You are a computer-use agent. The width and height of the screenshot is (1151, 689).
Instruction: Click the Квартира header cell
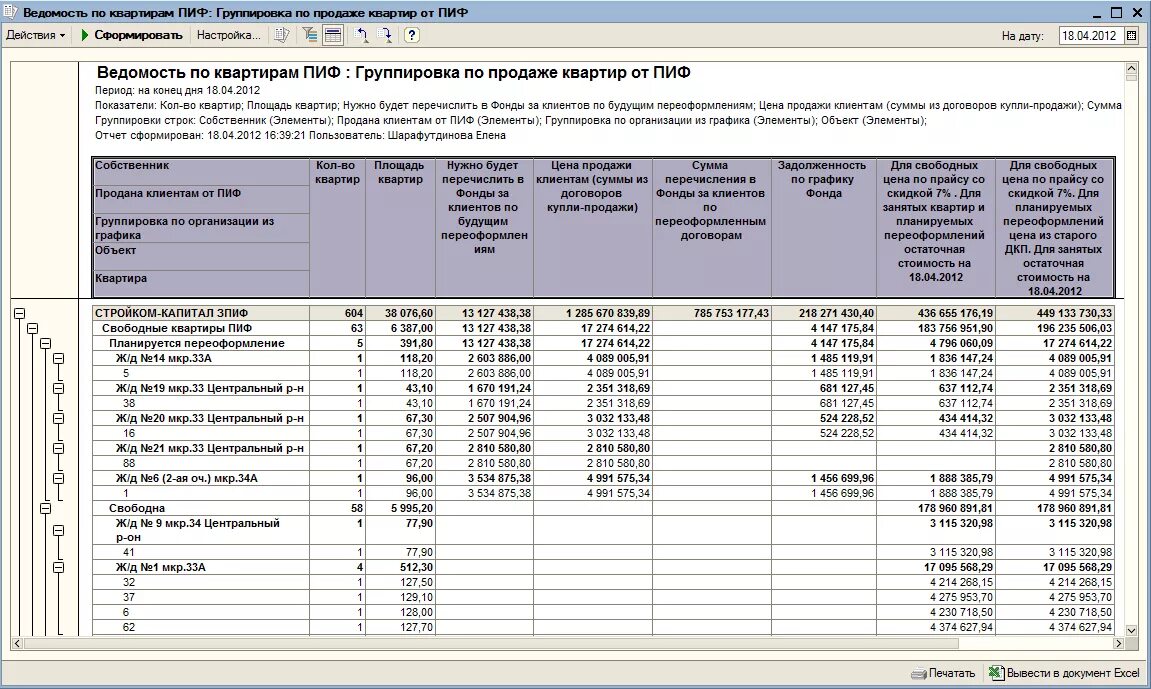(x=201, y=284)
